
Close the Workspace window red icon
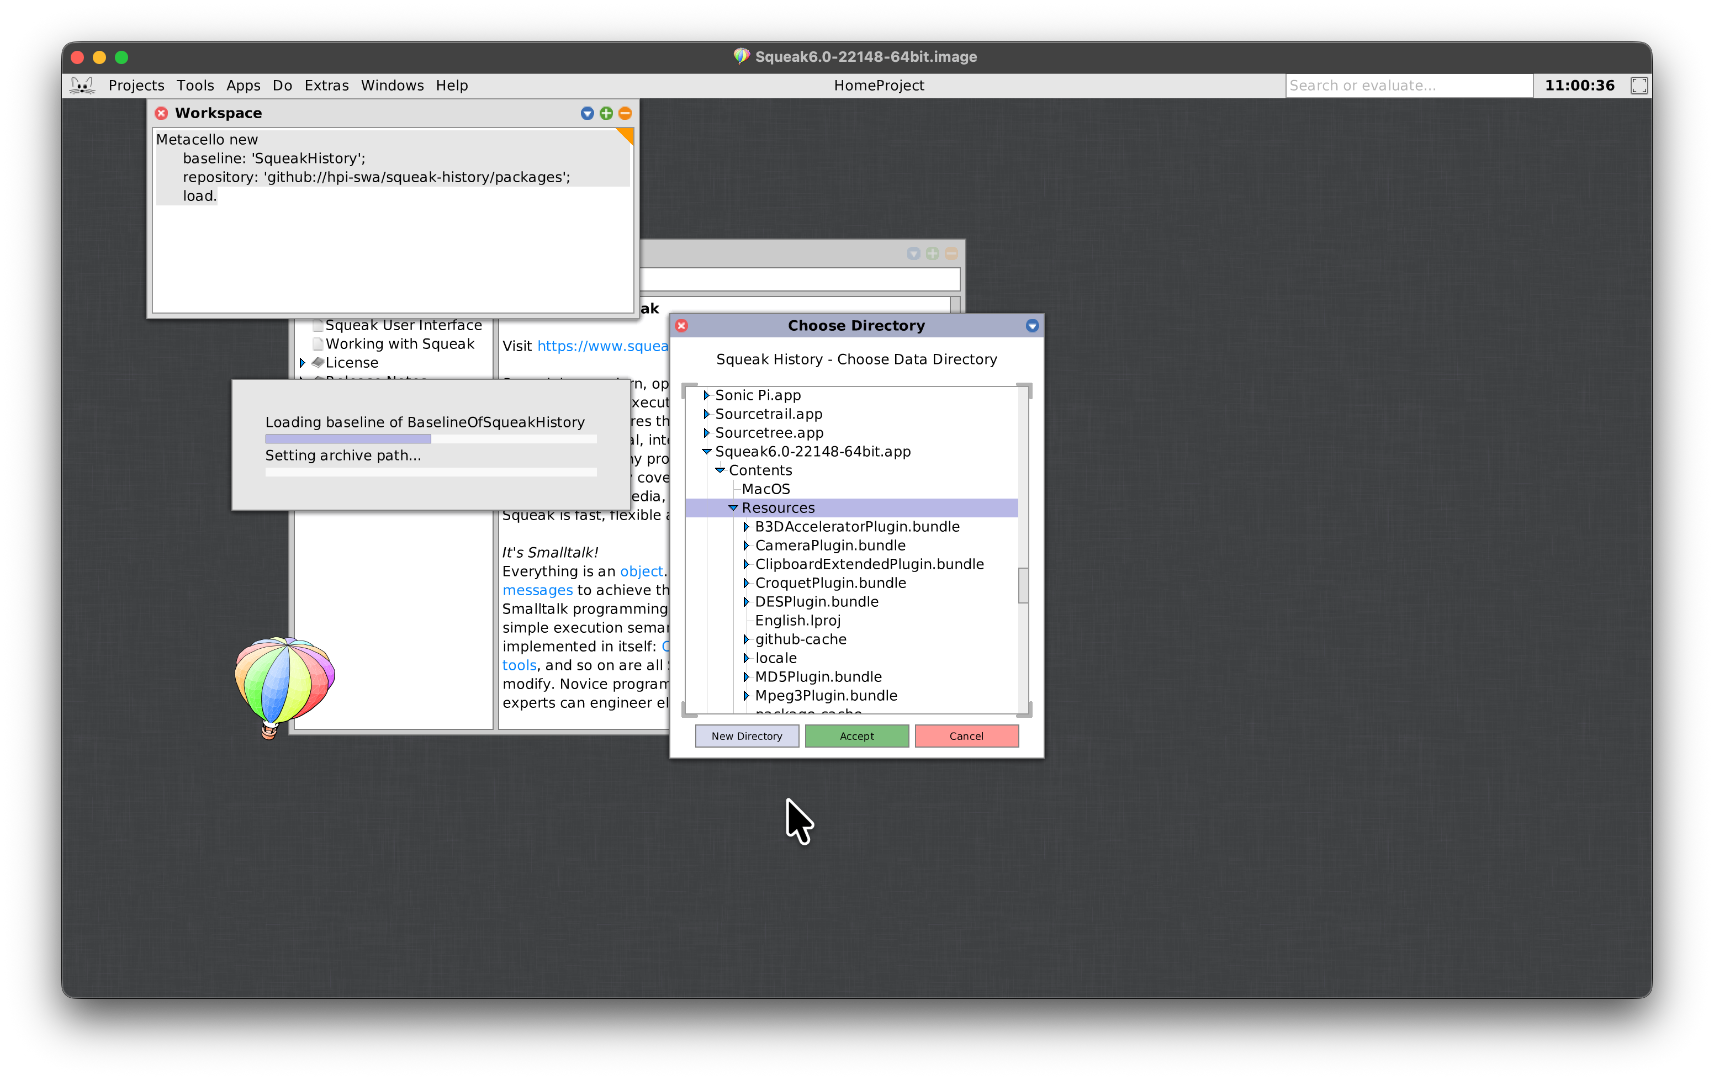point(161,114)
